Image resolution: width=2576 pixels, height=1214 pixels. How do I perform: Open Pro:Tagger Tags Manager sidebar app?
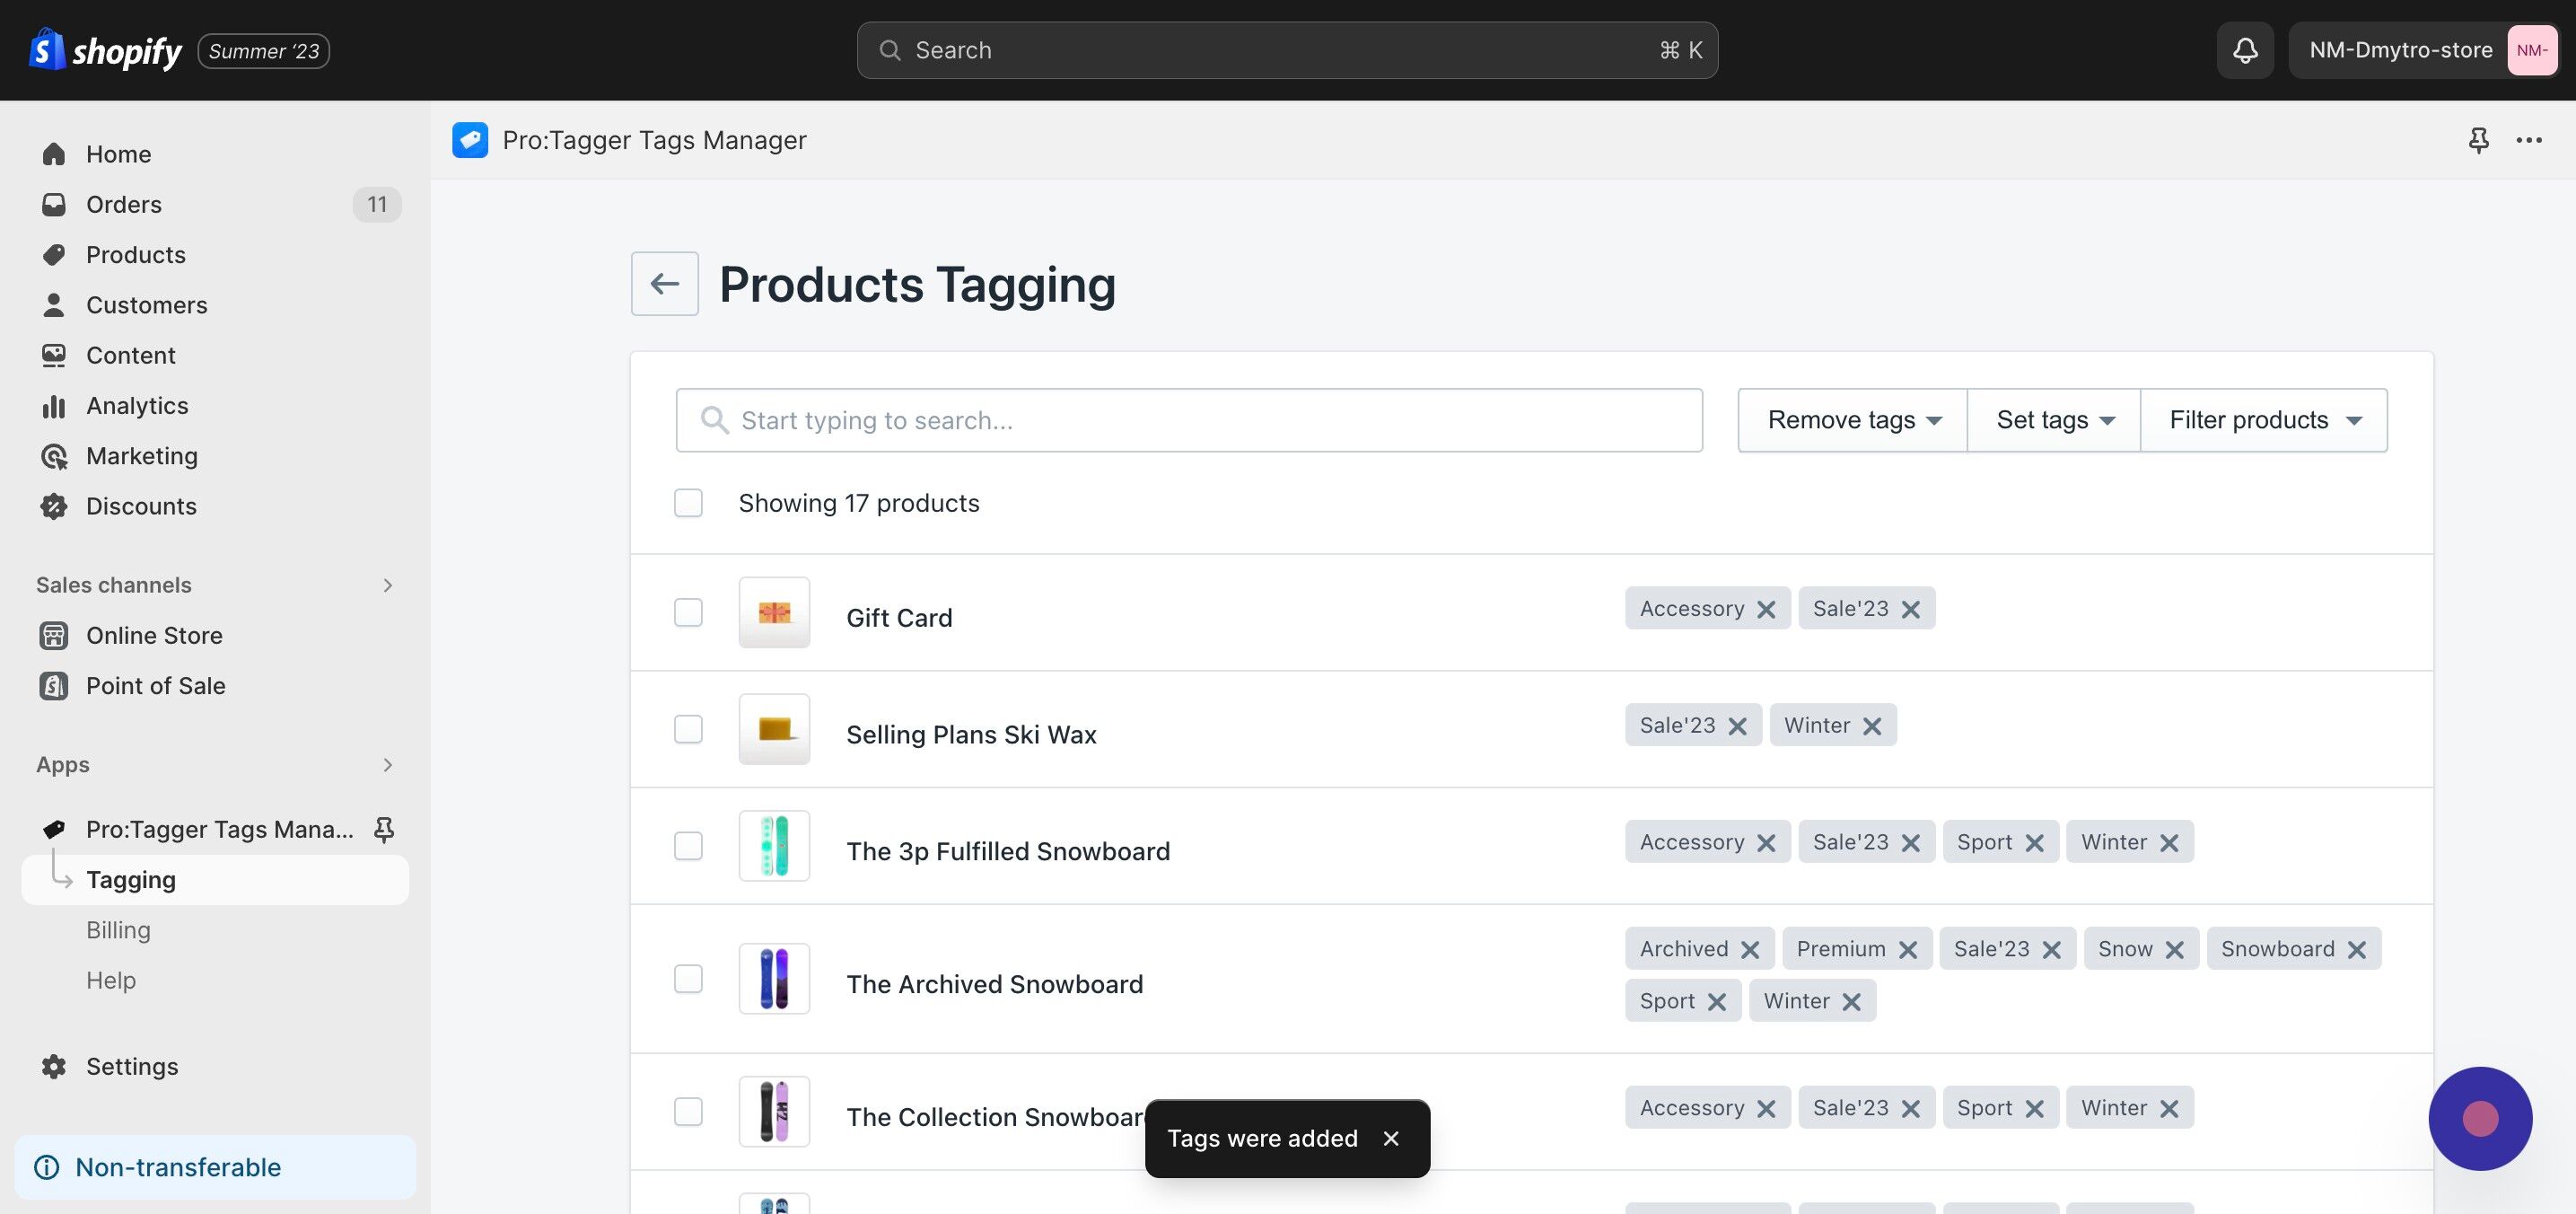click(x=219, y=829)
